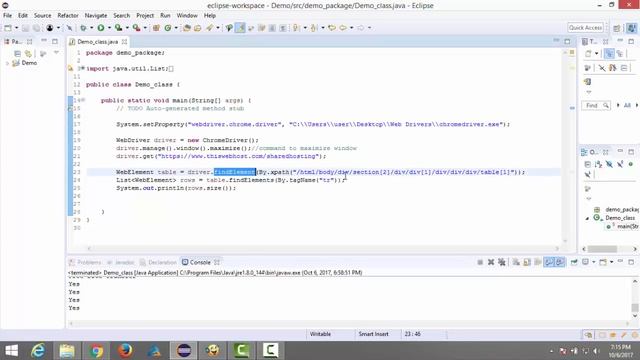Click the Find field in Task List

click(x=595, y=106)
